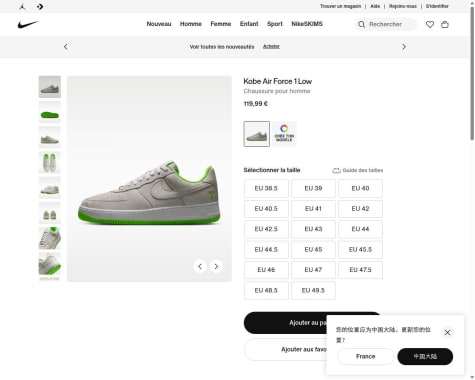This screenshot has width=475, height=380.
Task: Select size EU 40
Action: click(360, 188)
